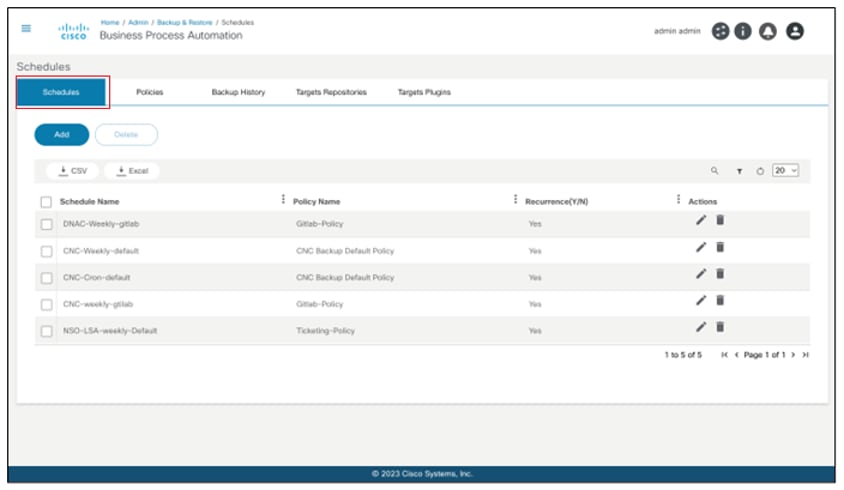The image size is (844, 490).
Task: Check the NSO-LSA-weekly-Default row checkbox
Action: (47, 331)
